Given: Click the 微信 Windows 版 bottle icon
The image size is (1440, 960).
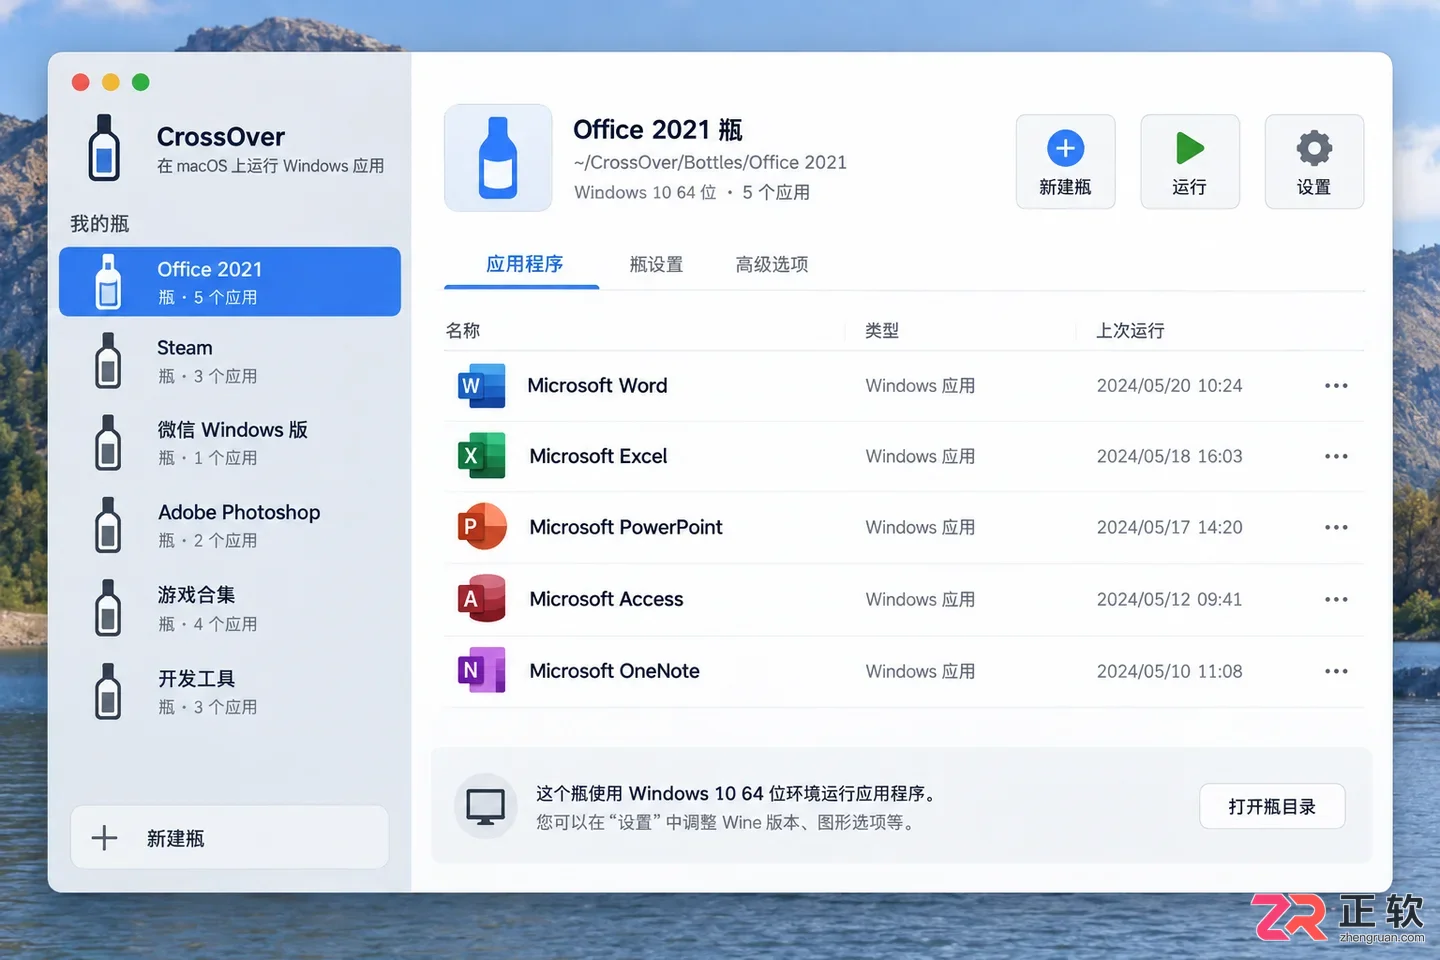Looking at the screenshot, I should pyautogui.click(x=108, y=442).
